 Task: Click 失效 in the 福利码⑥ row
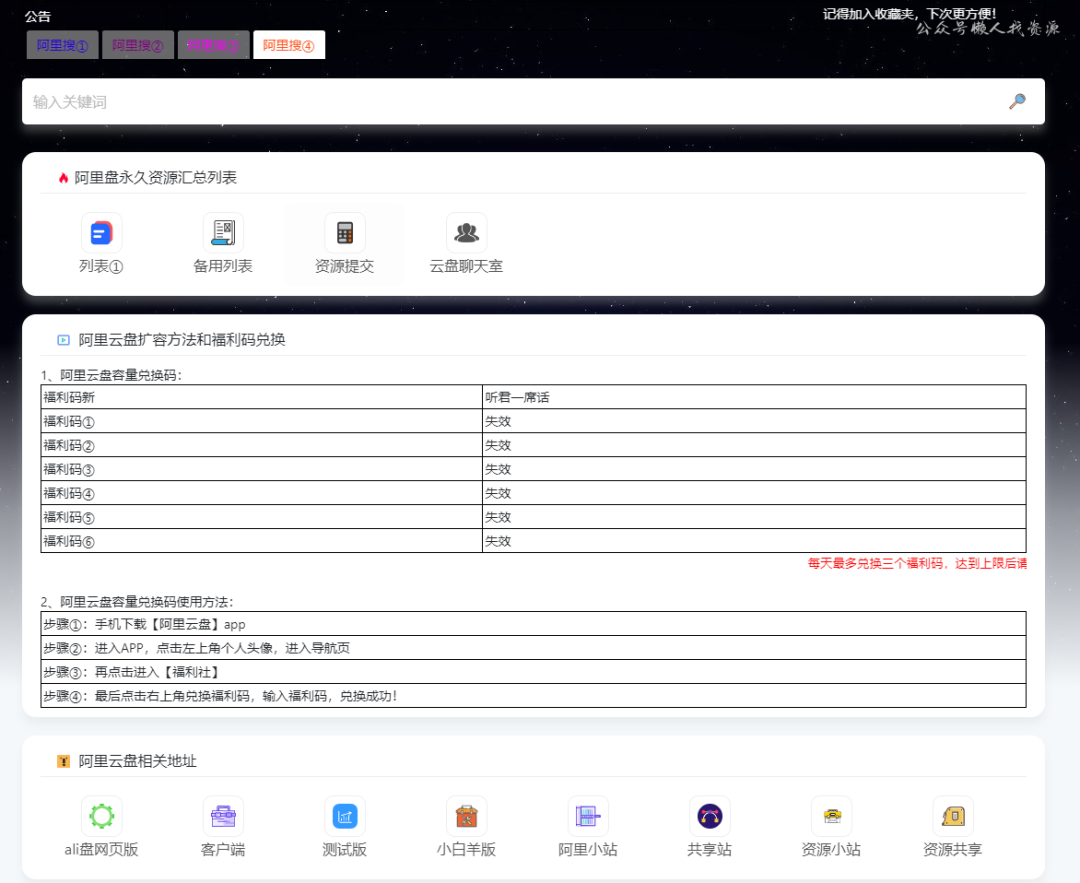[x=498, y=541]
